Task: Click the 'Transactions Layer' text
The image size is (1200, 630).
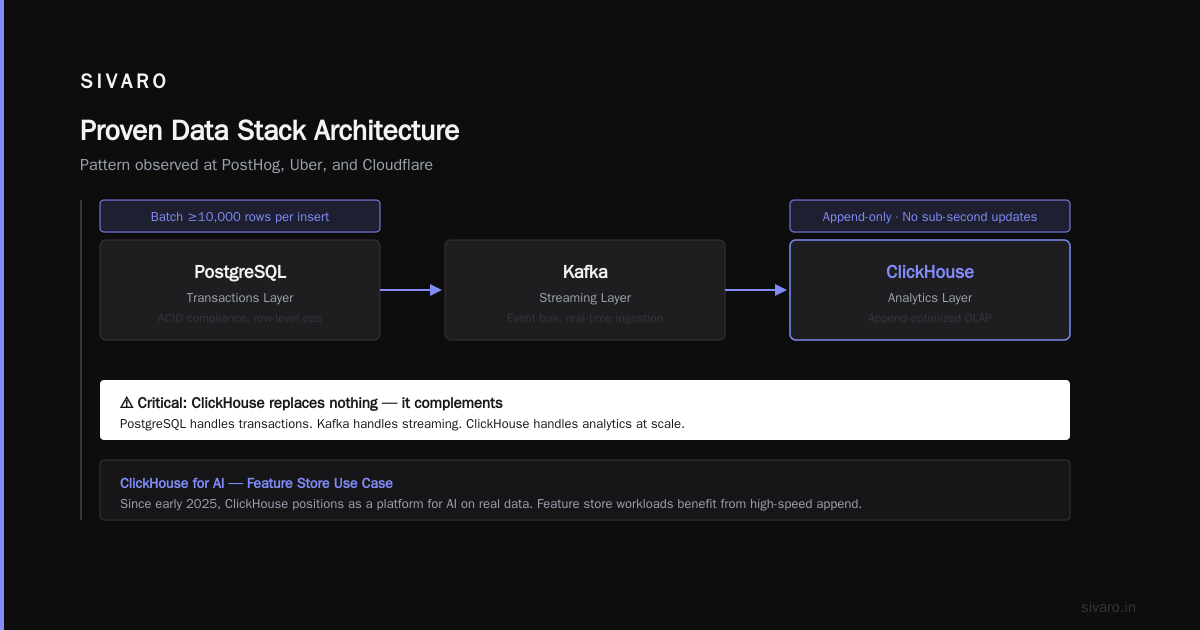Action: (240, 298)
